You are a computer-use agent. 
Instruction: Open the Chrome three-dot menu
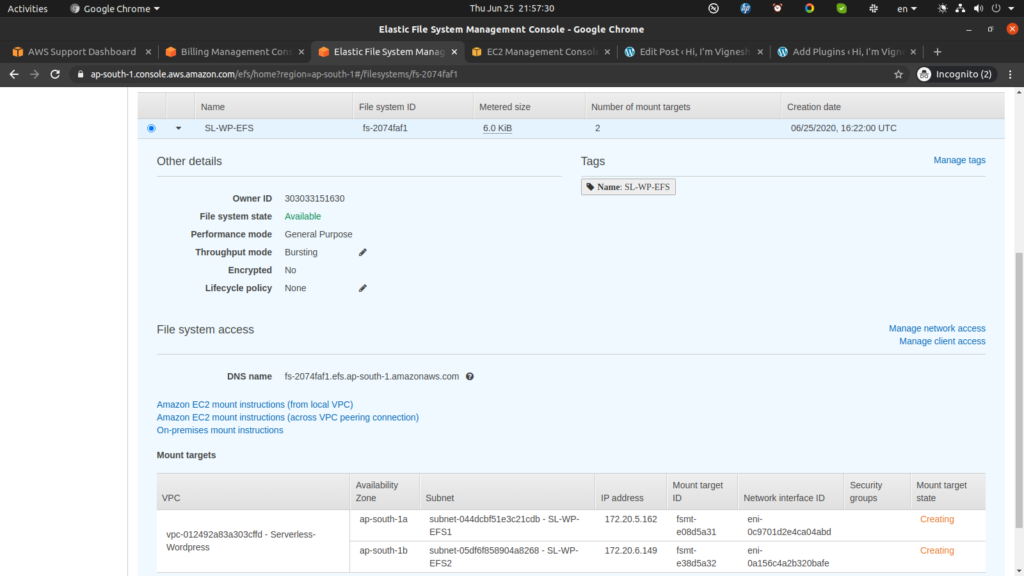coord(1010,74)
